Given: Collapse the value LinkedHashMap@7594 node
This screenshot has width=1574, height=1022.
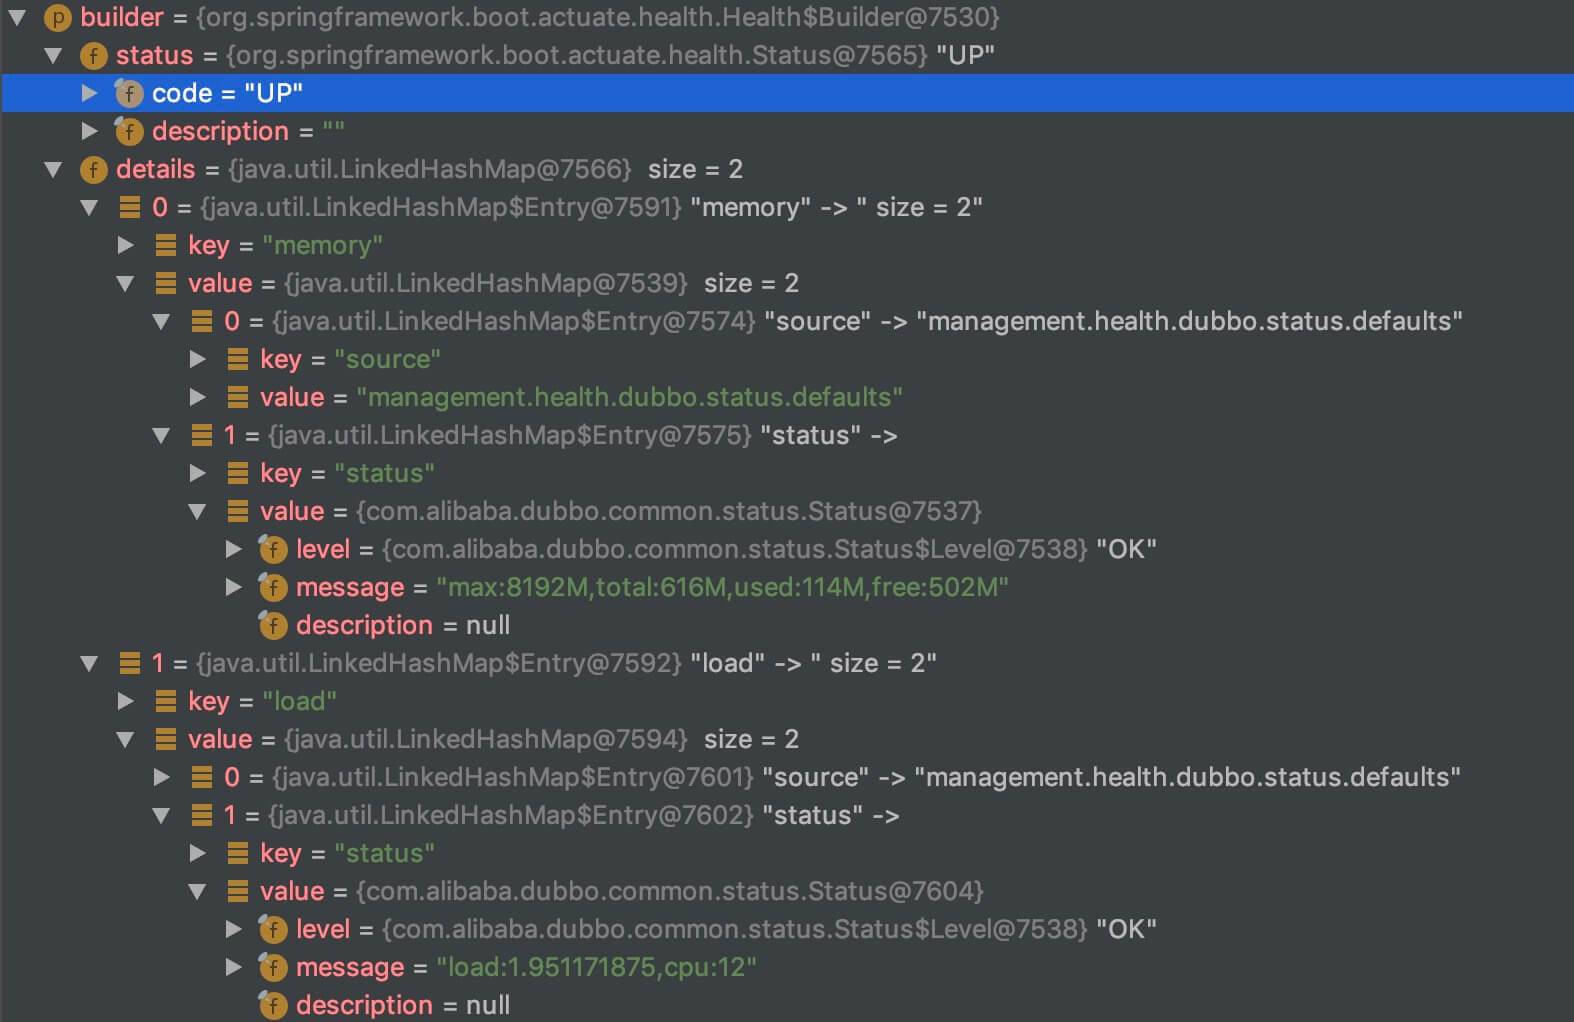Looking at the screenshot, I should click(x=125, y=739).
